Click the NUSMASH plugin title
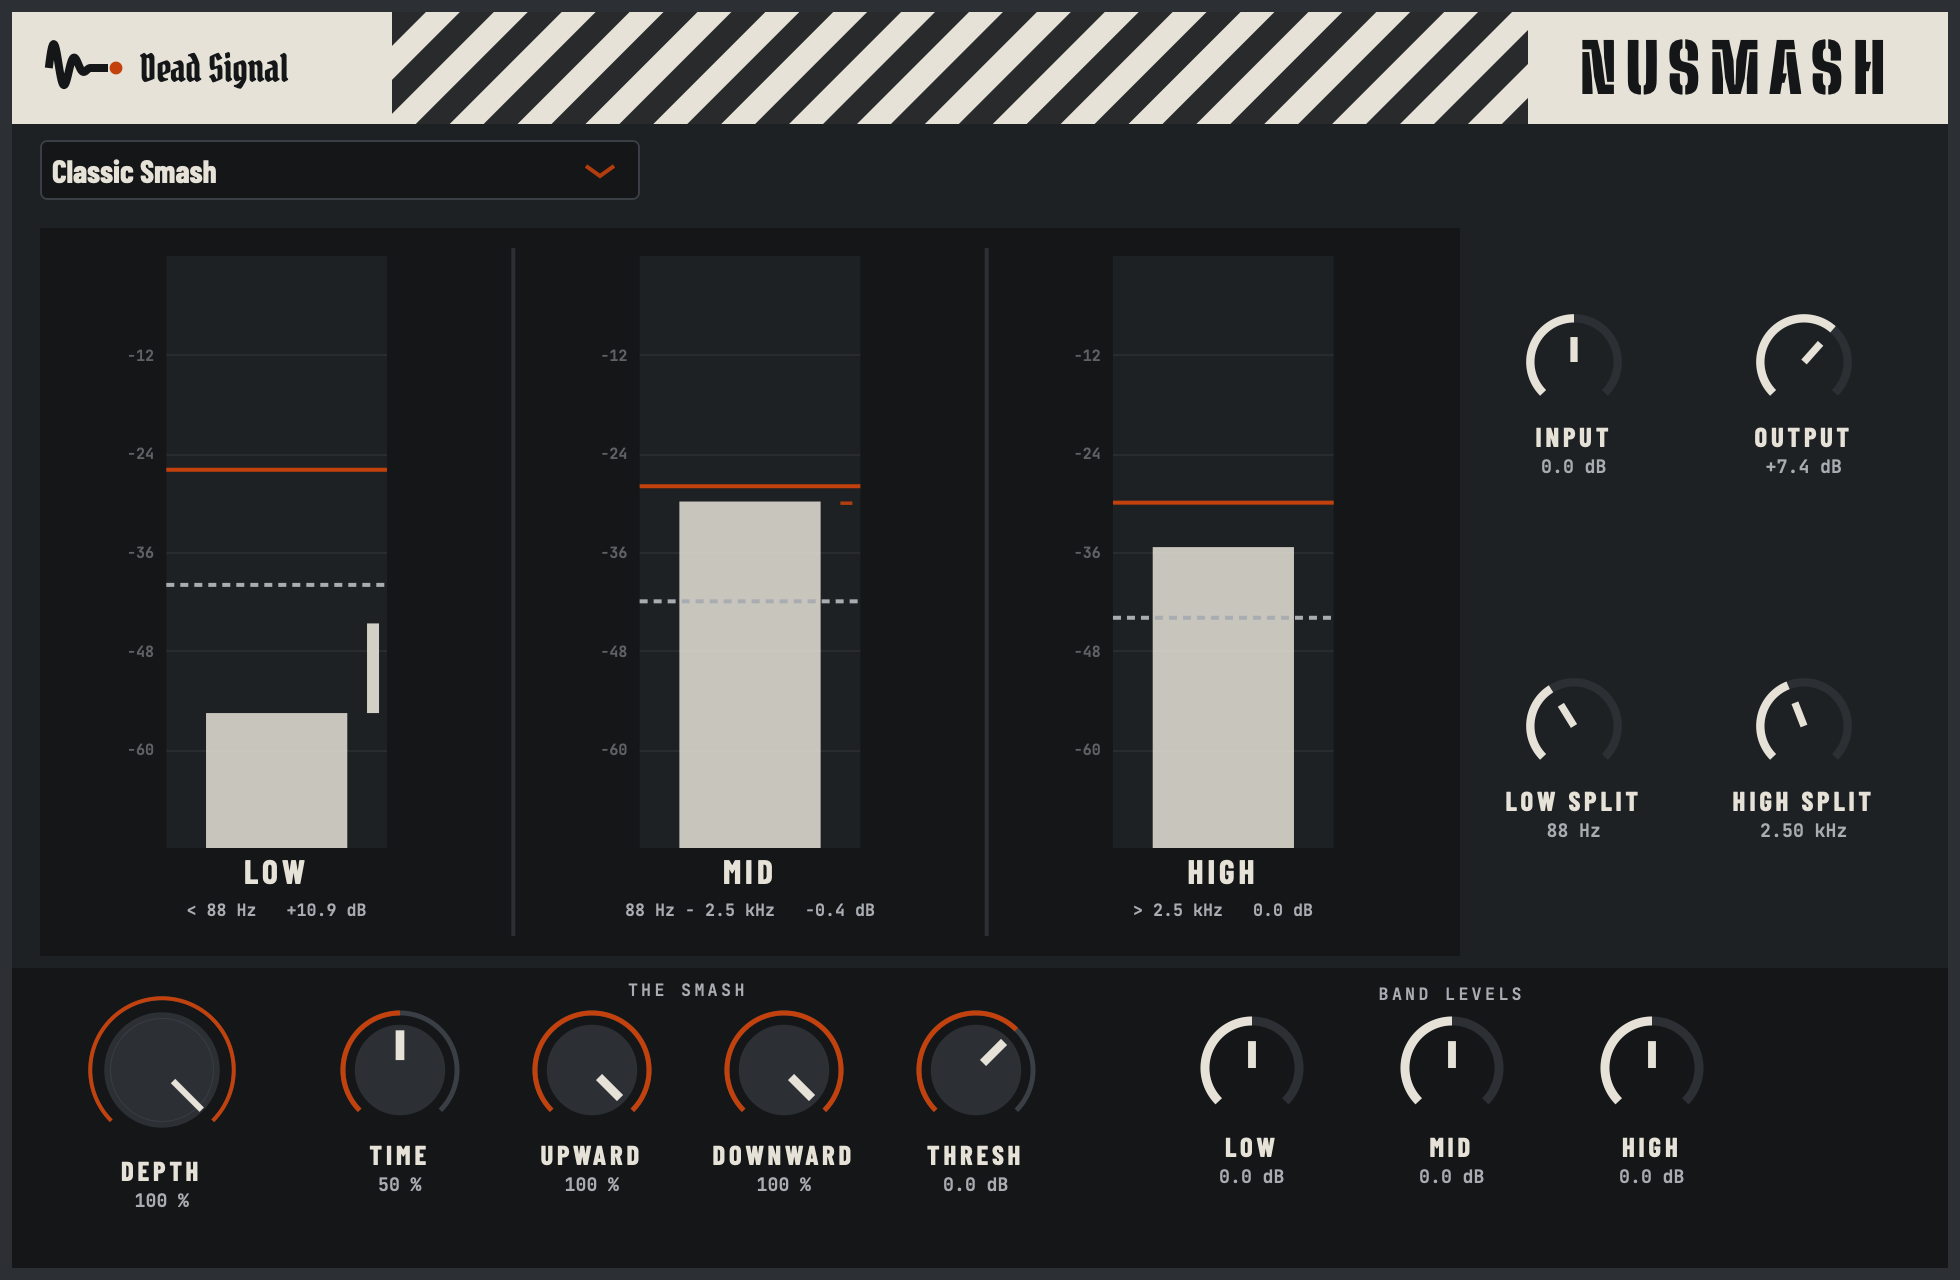1960x1280 pixels. coord(1733,68)
